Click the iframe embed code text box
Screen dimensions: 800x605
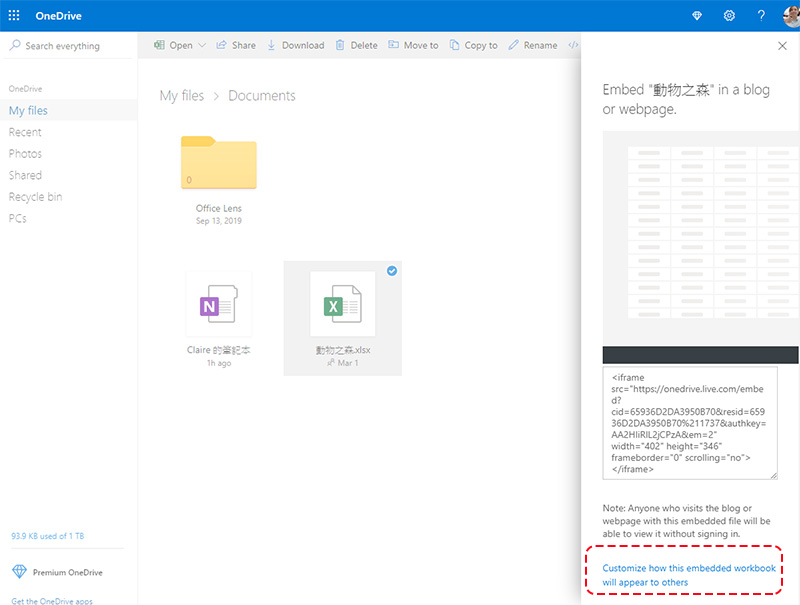coord(690,423)
